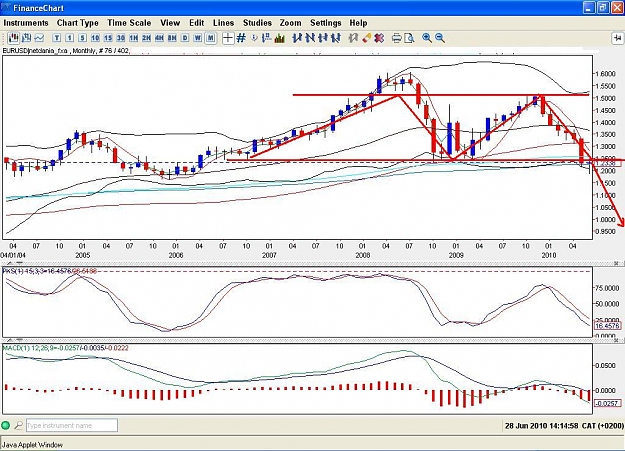
Task: Open the Time Scale menu
Action: point(129,23)
